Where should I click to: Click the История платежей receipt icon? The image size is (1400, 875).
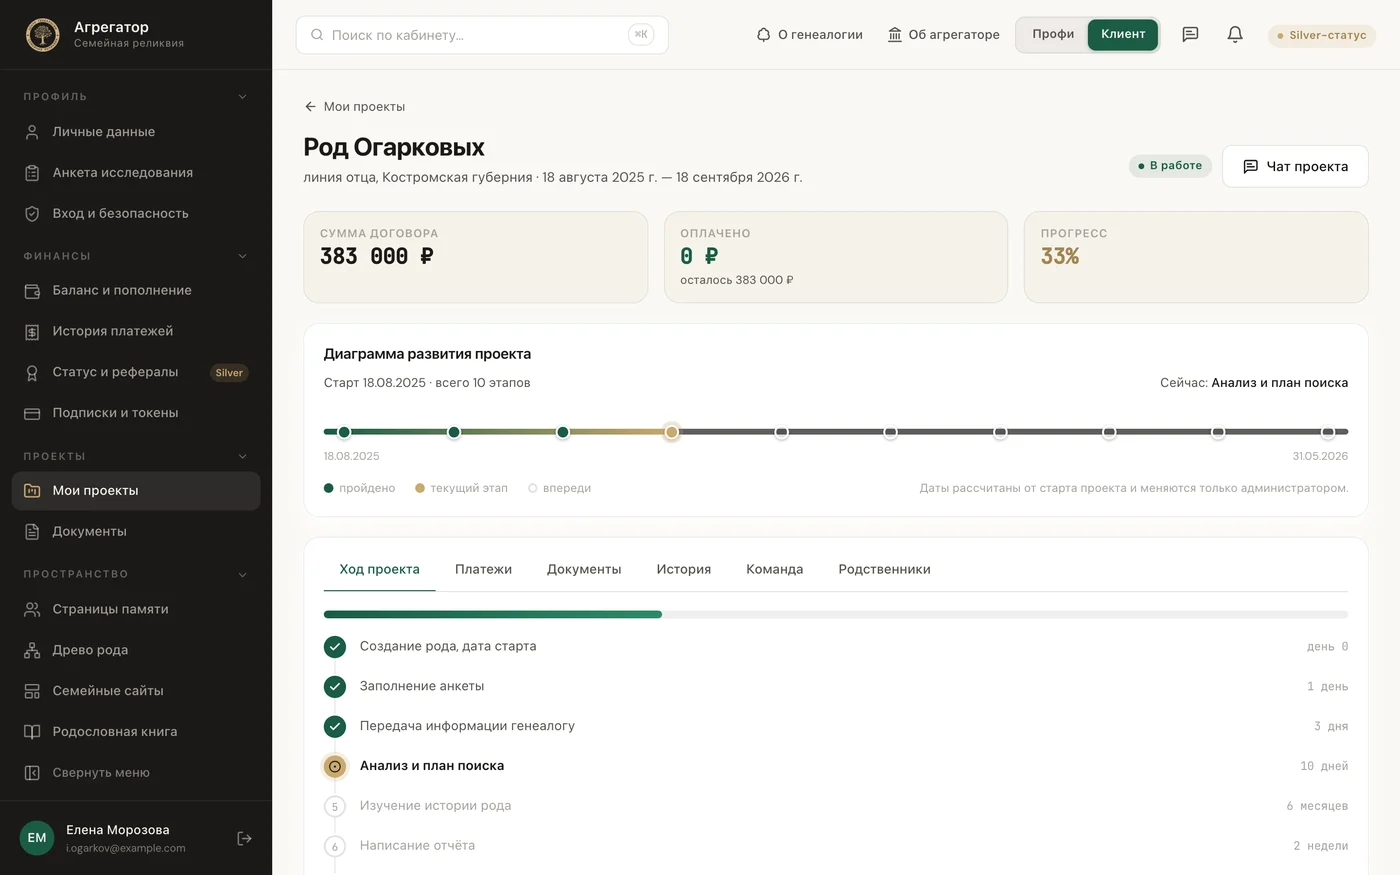(x=32, y=332)
